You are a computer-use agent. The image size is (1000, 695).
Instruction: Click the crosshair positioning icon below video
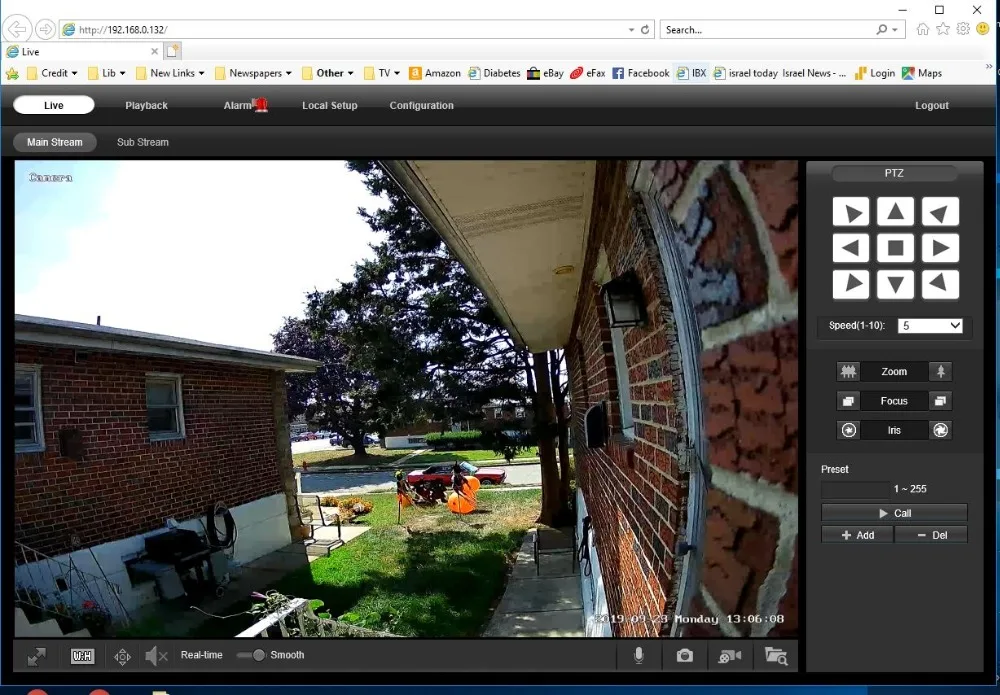click(122, 656)
